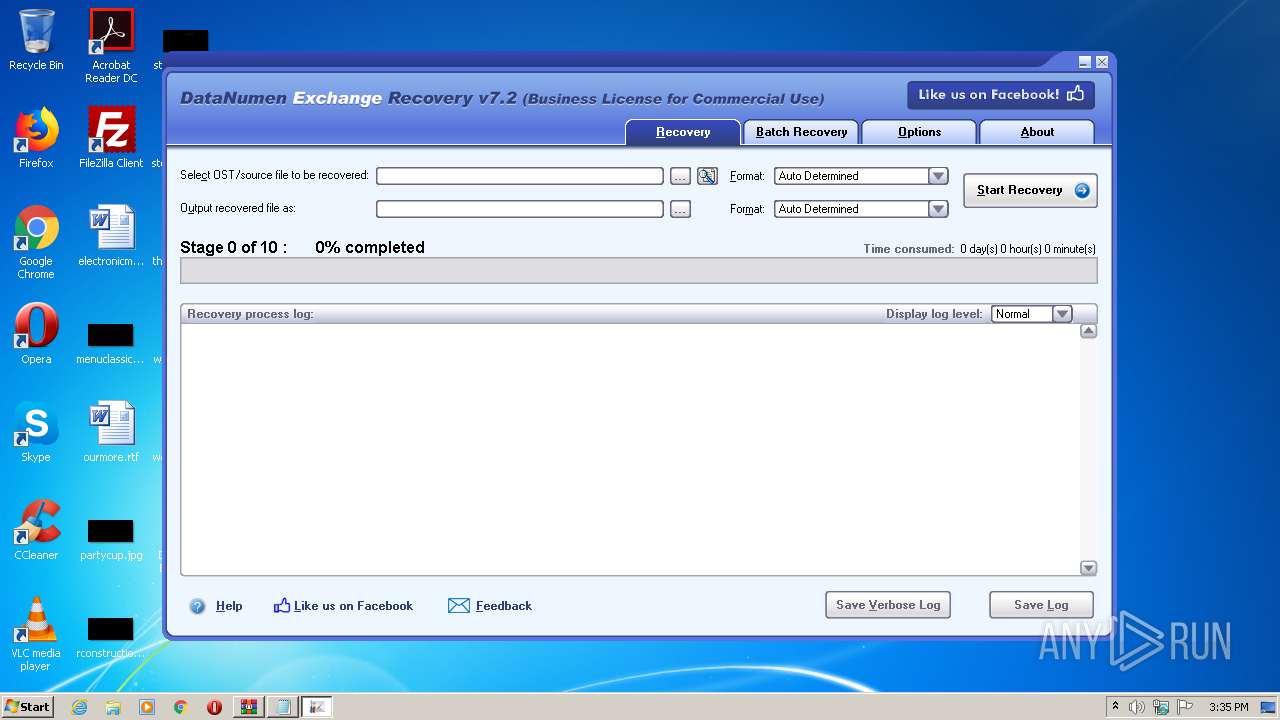Click the taskbar clock 3:35 PM
Image resolution: width=1280 pixels, height=720 pixels.
point(1228,707)
